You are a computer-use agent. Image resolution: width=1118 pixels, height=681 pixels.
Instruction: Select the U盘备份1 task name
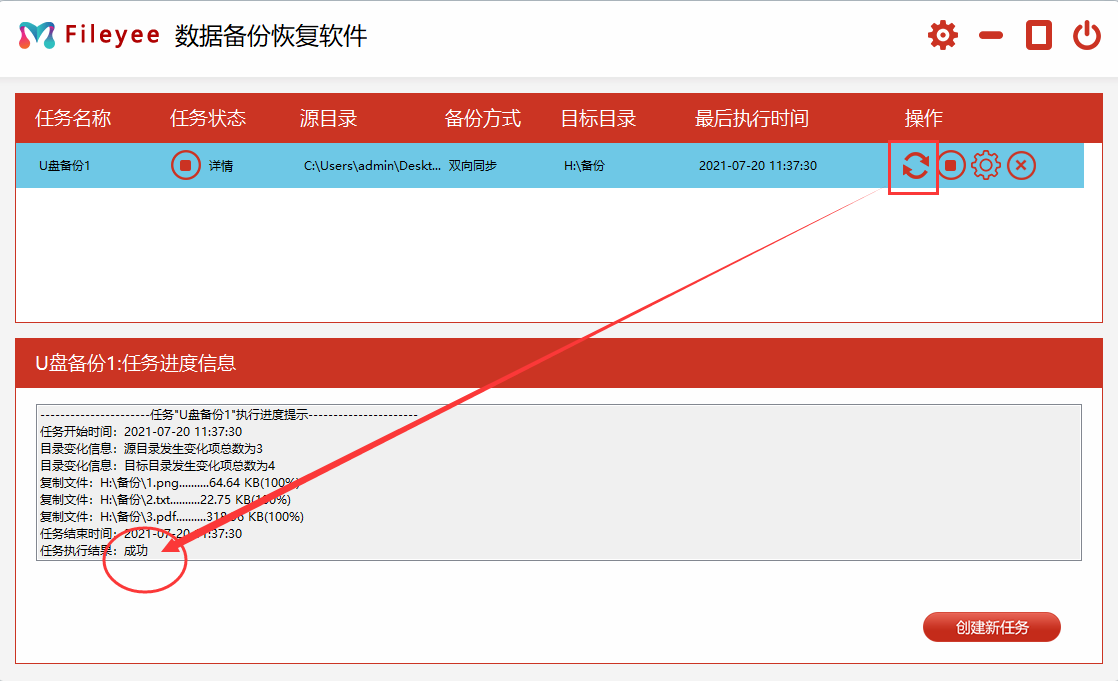tap(65, 166)
